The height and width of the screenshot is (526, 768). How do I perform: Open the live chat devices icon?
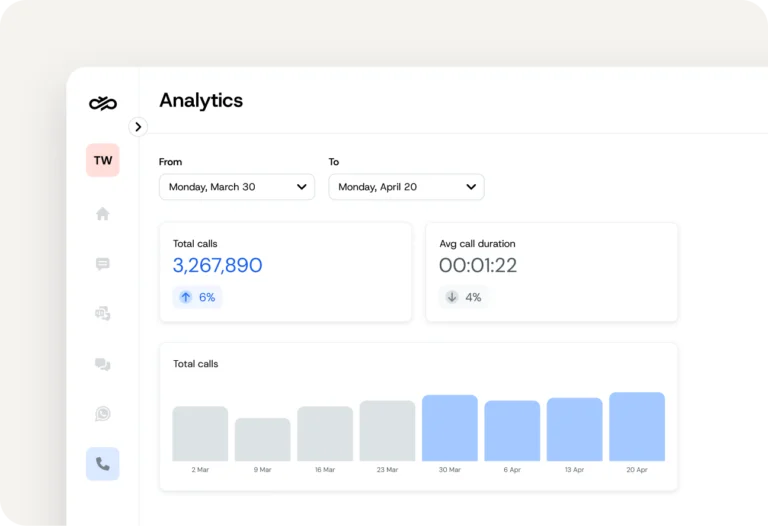pos(102,313)
